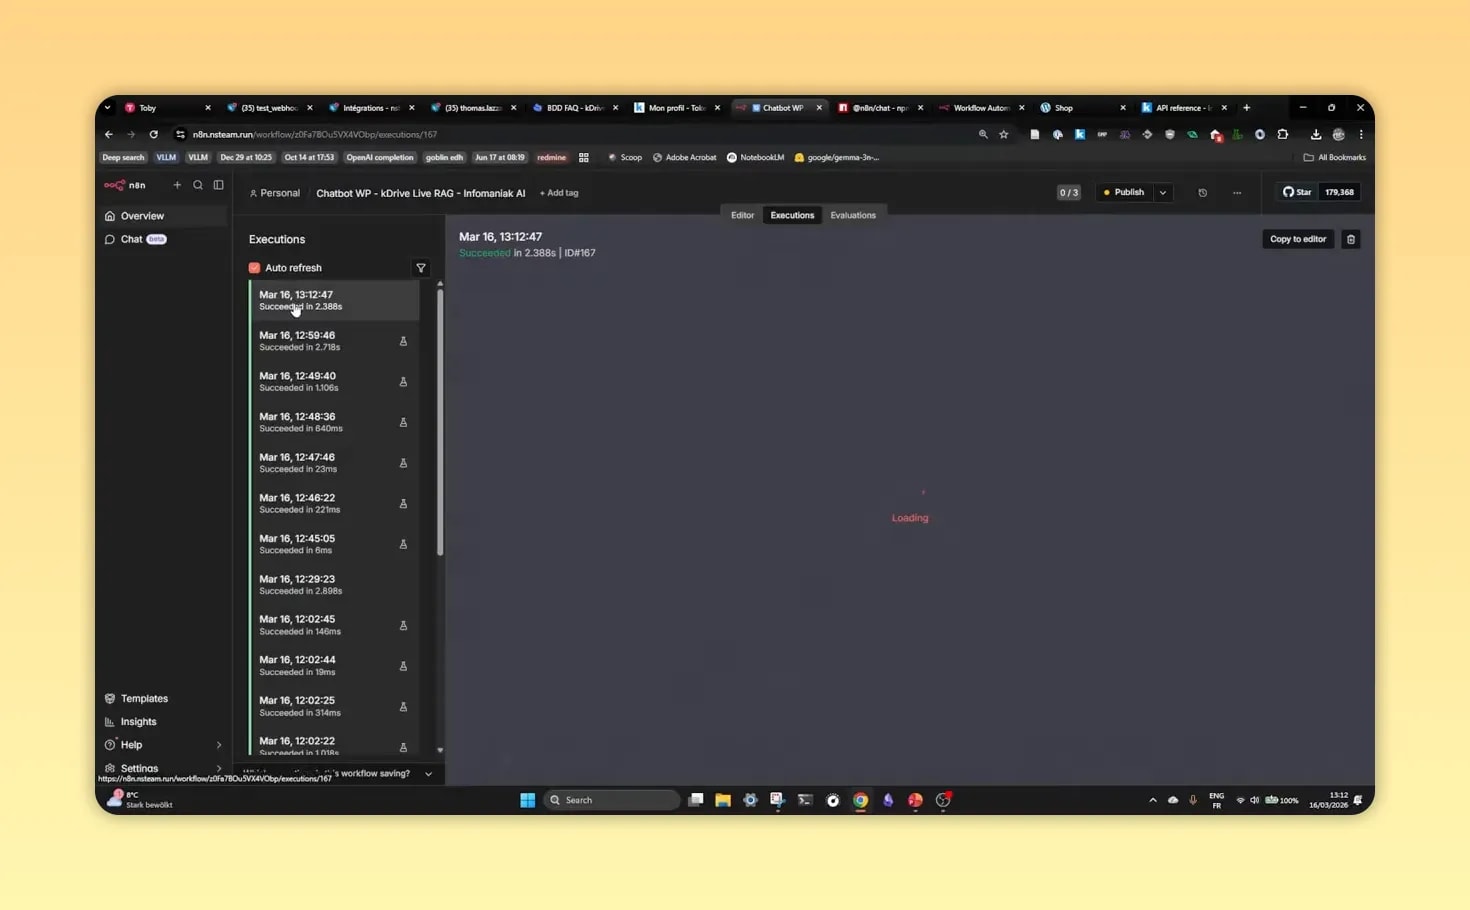
Task: Expand the workflow saving prompt chevron
Action: click(x=428, y=773)
